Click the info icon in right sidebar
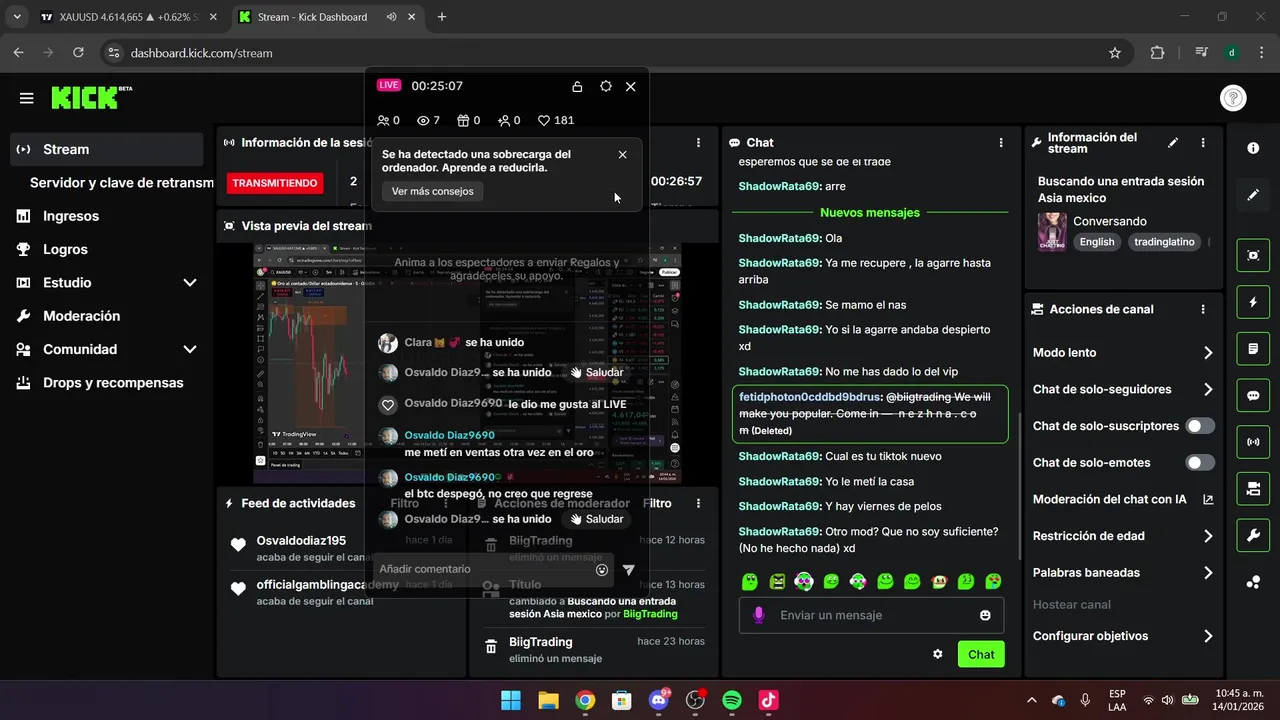1280x720 pixels. click(x=1253, y=148)
